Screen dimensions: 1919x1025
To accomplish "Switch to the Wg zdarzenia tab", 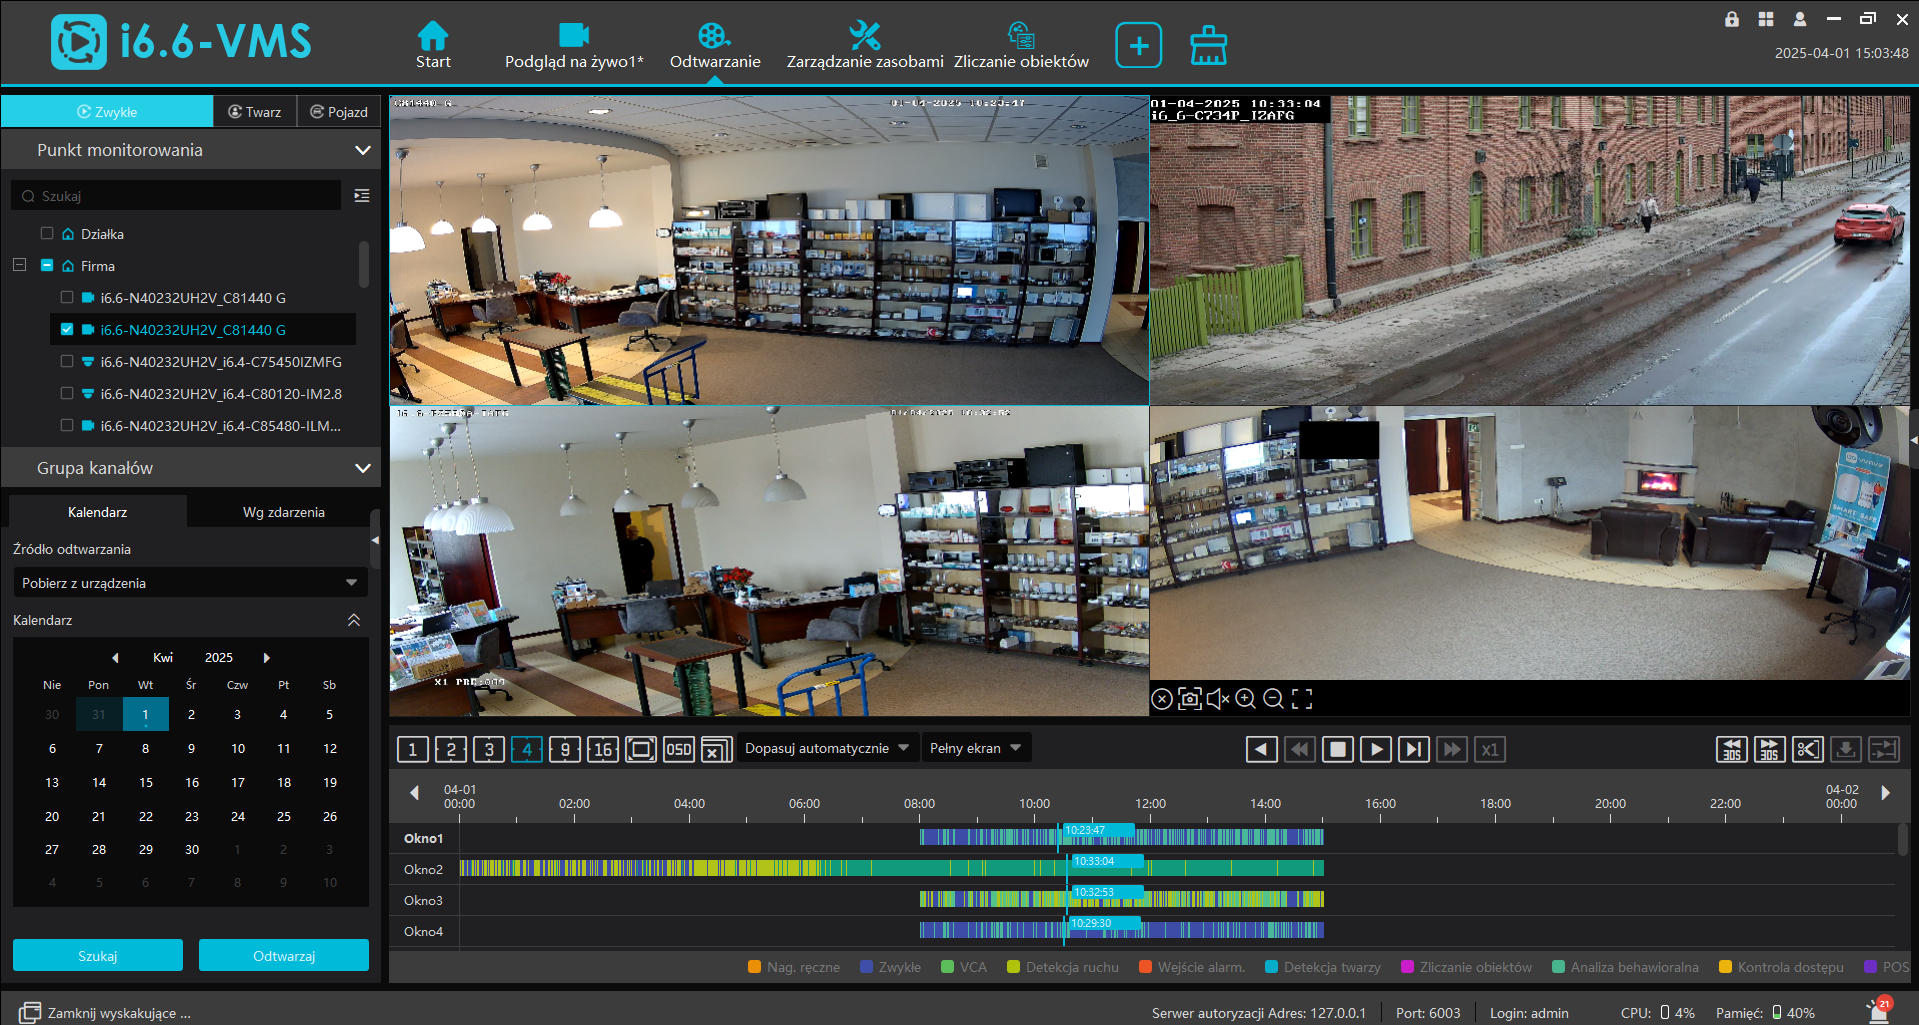I will [283, 512].
